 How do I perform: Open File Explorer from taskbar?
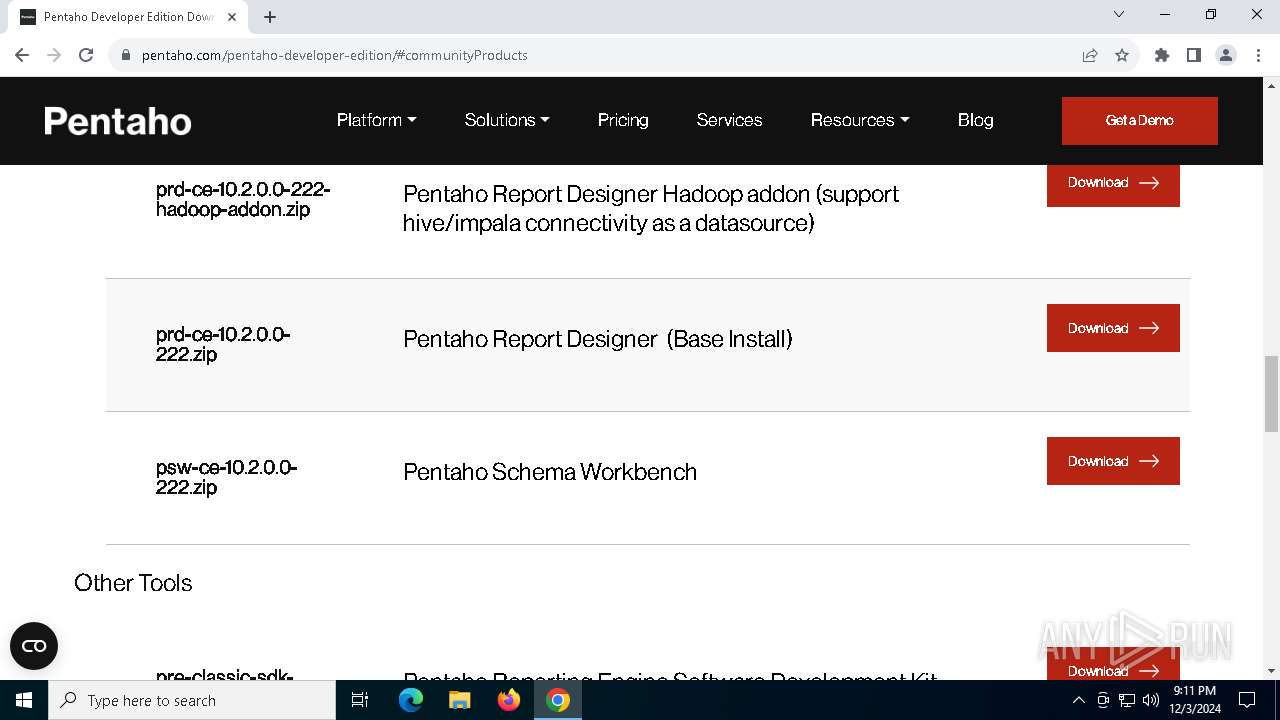tap(460, 700)
